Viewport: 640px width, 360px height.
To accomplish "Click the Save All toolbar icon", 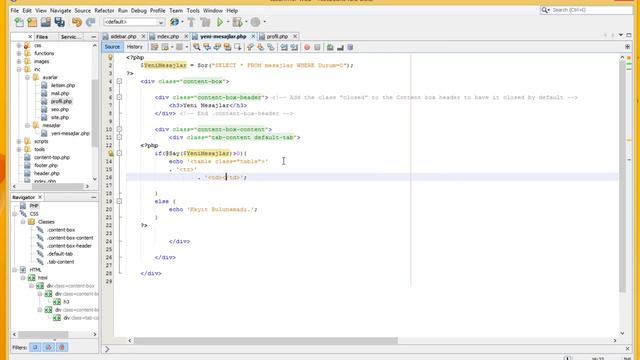I will point(60,22).
